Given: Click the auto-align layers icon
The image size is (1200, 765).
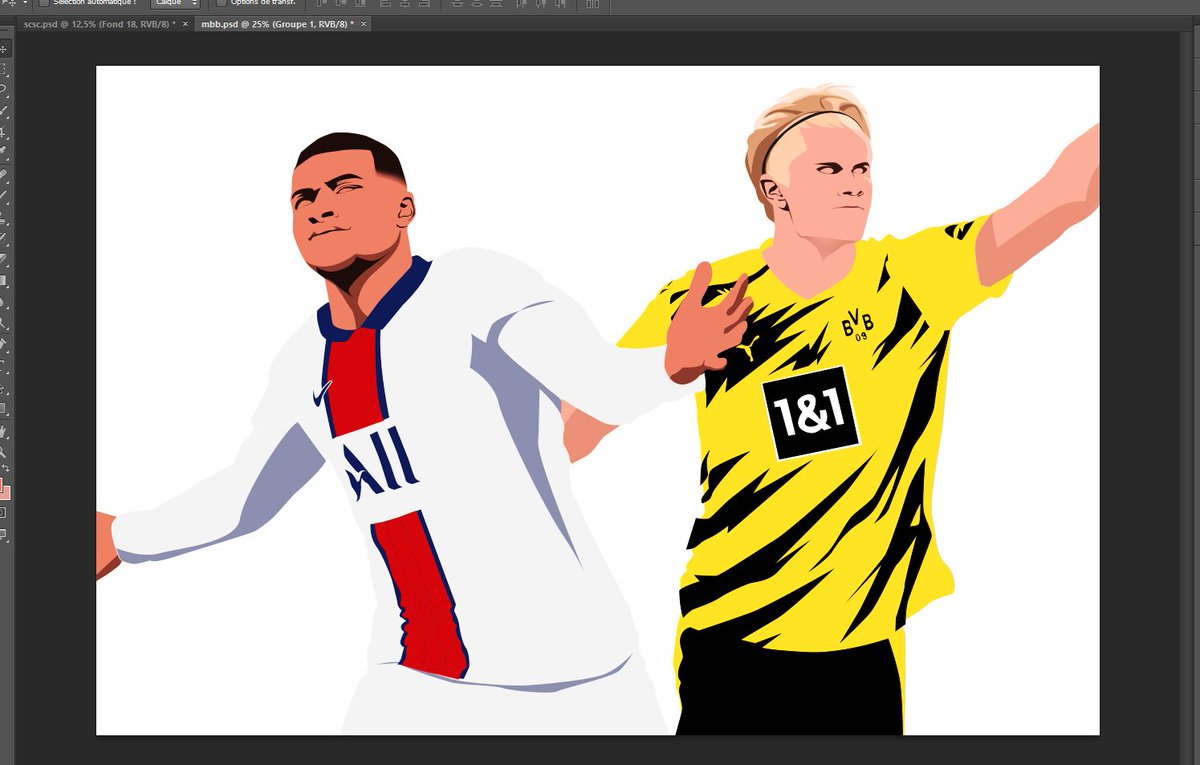Looking at the screenshot, I should pos(592,3).
